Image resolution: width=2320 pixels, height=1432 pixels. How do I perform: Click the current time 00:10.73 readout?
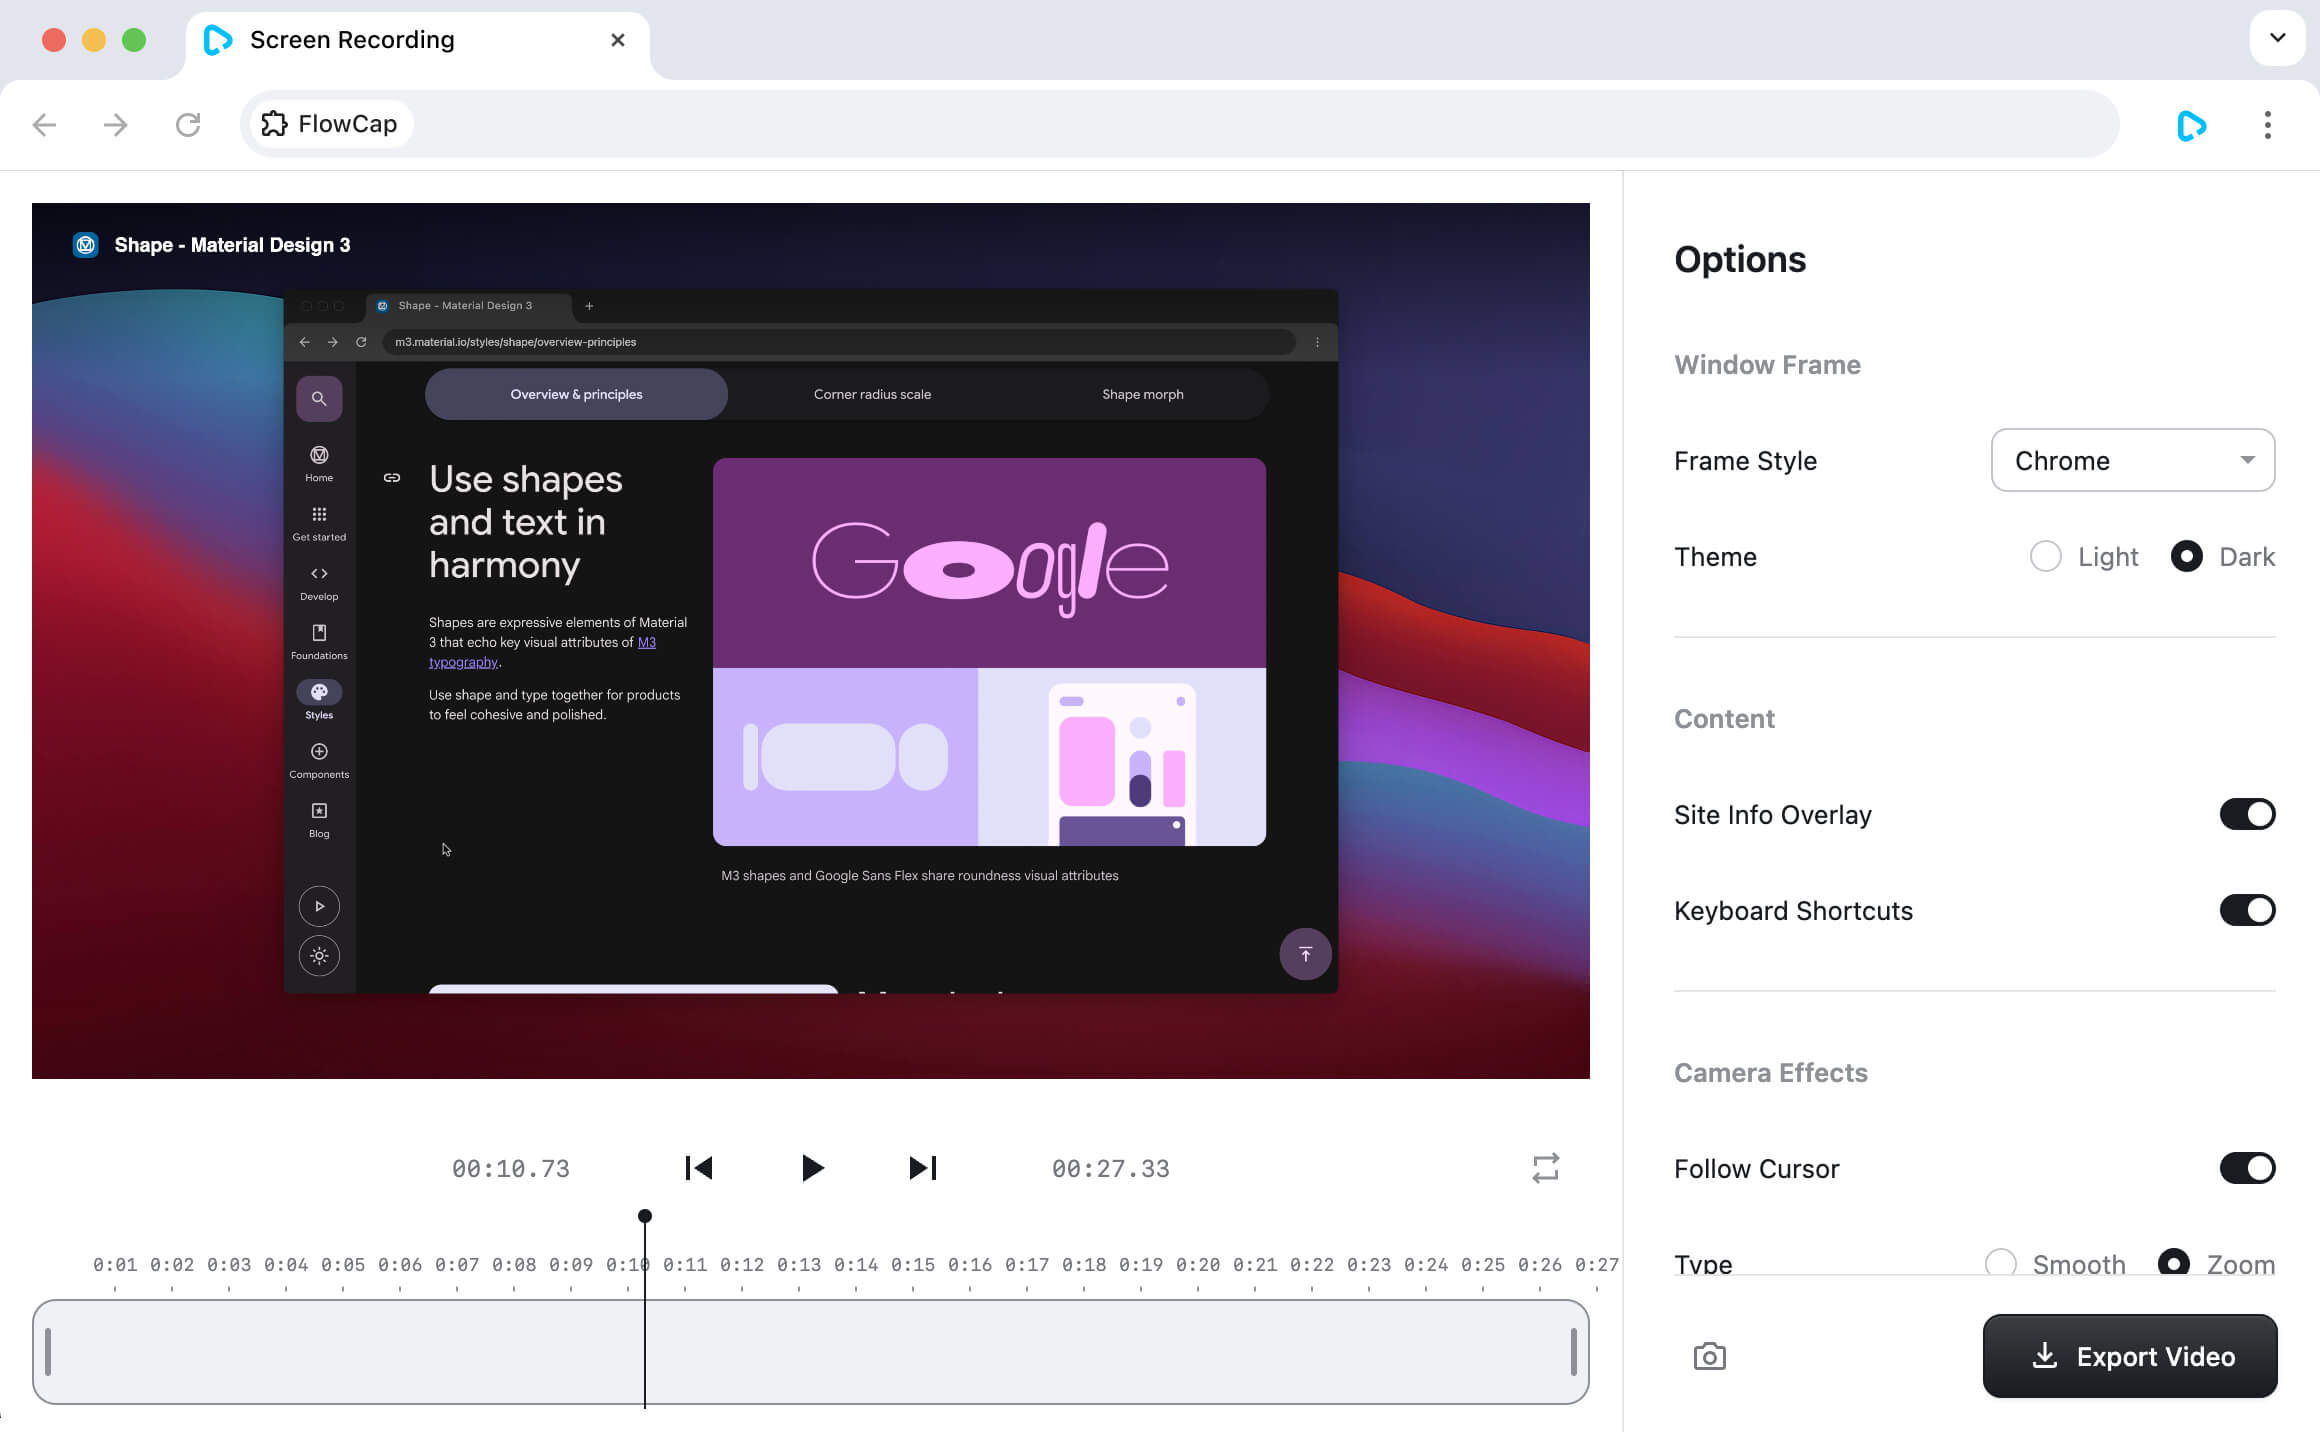point(510,1168)
